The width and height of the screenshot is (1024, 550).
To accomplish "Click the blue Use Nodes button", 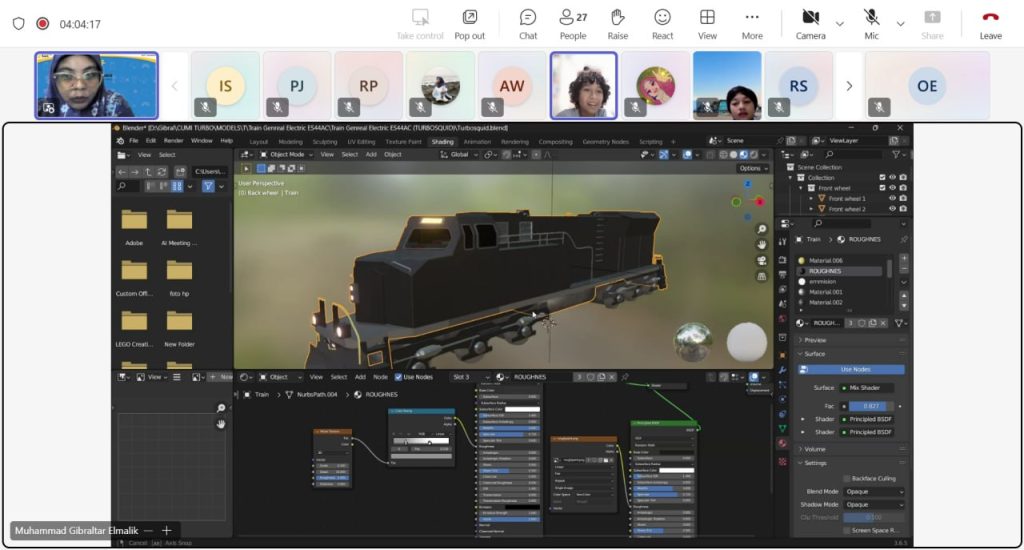I will [x=854, y=370].
